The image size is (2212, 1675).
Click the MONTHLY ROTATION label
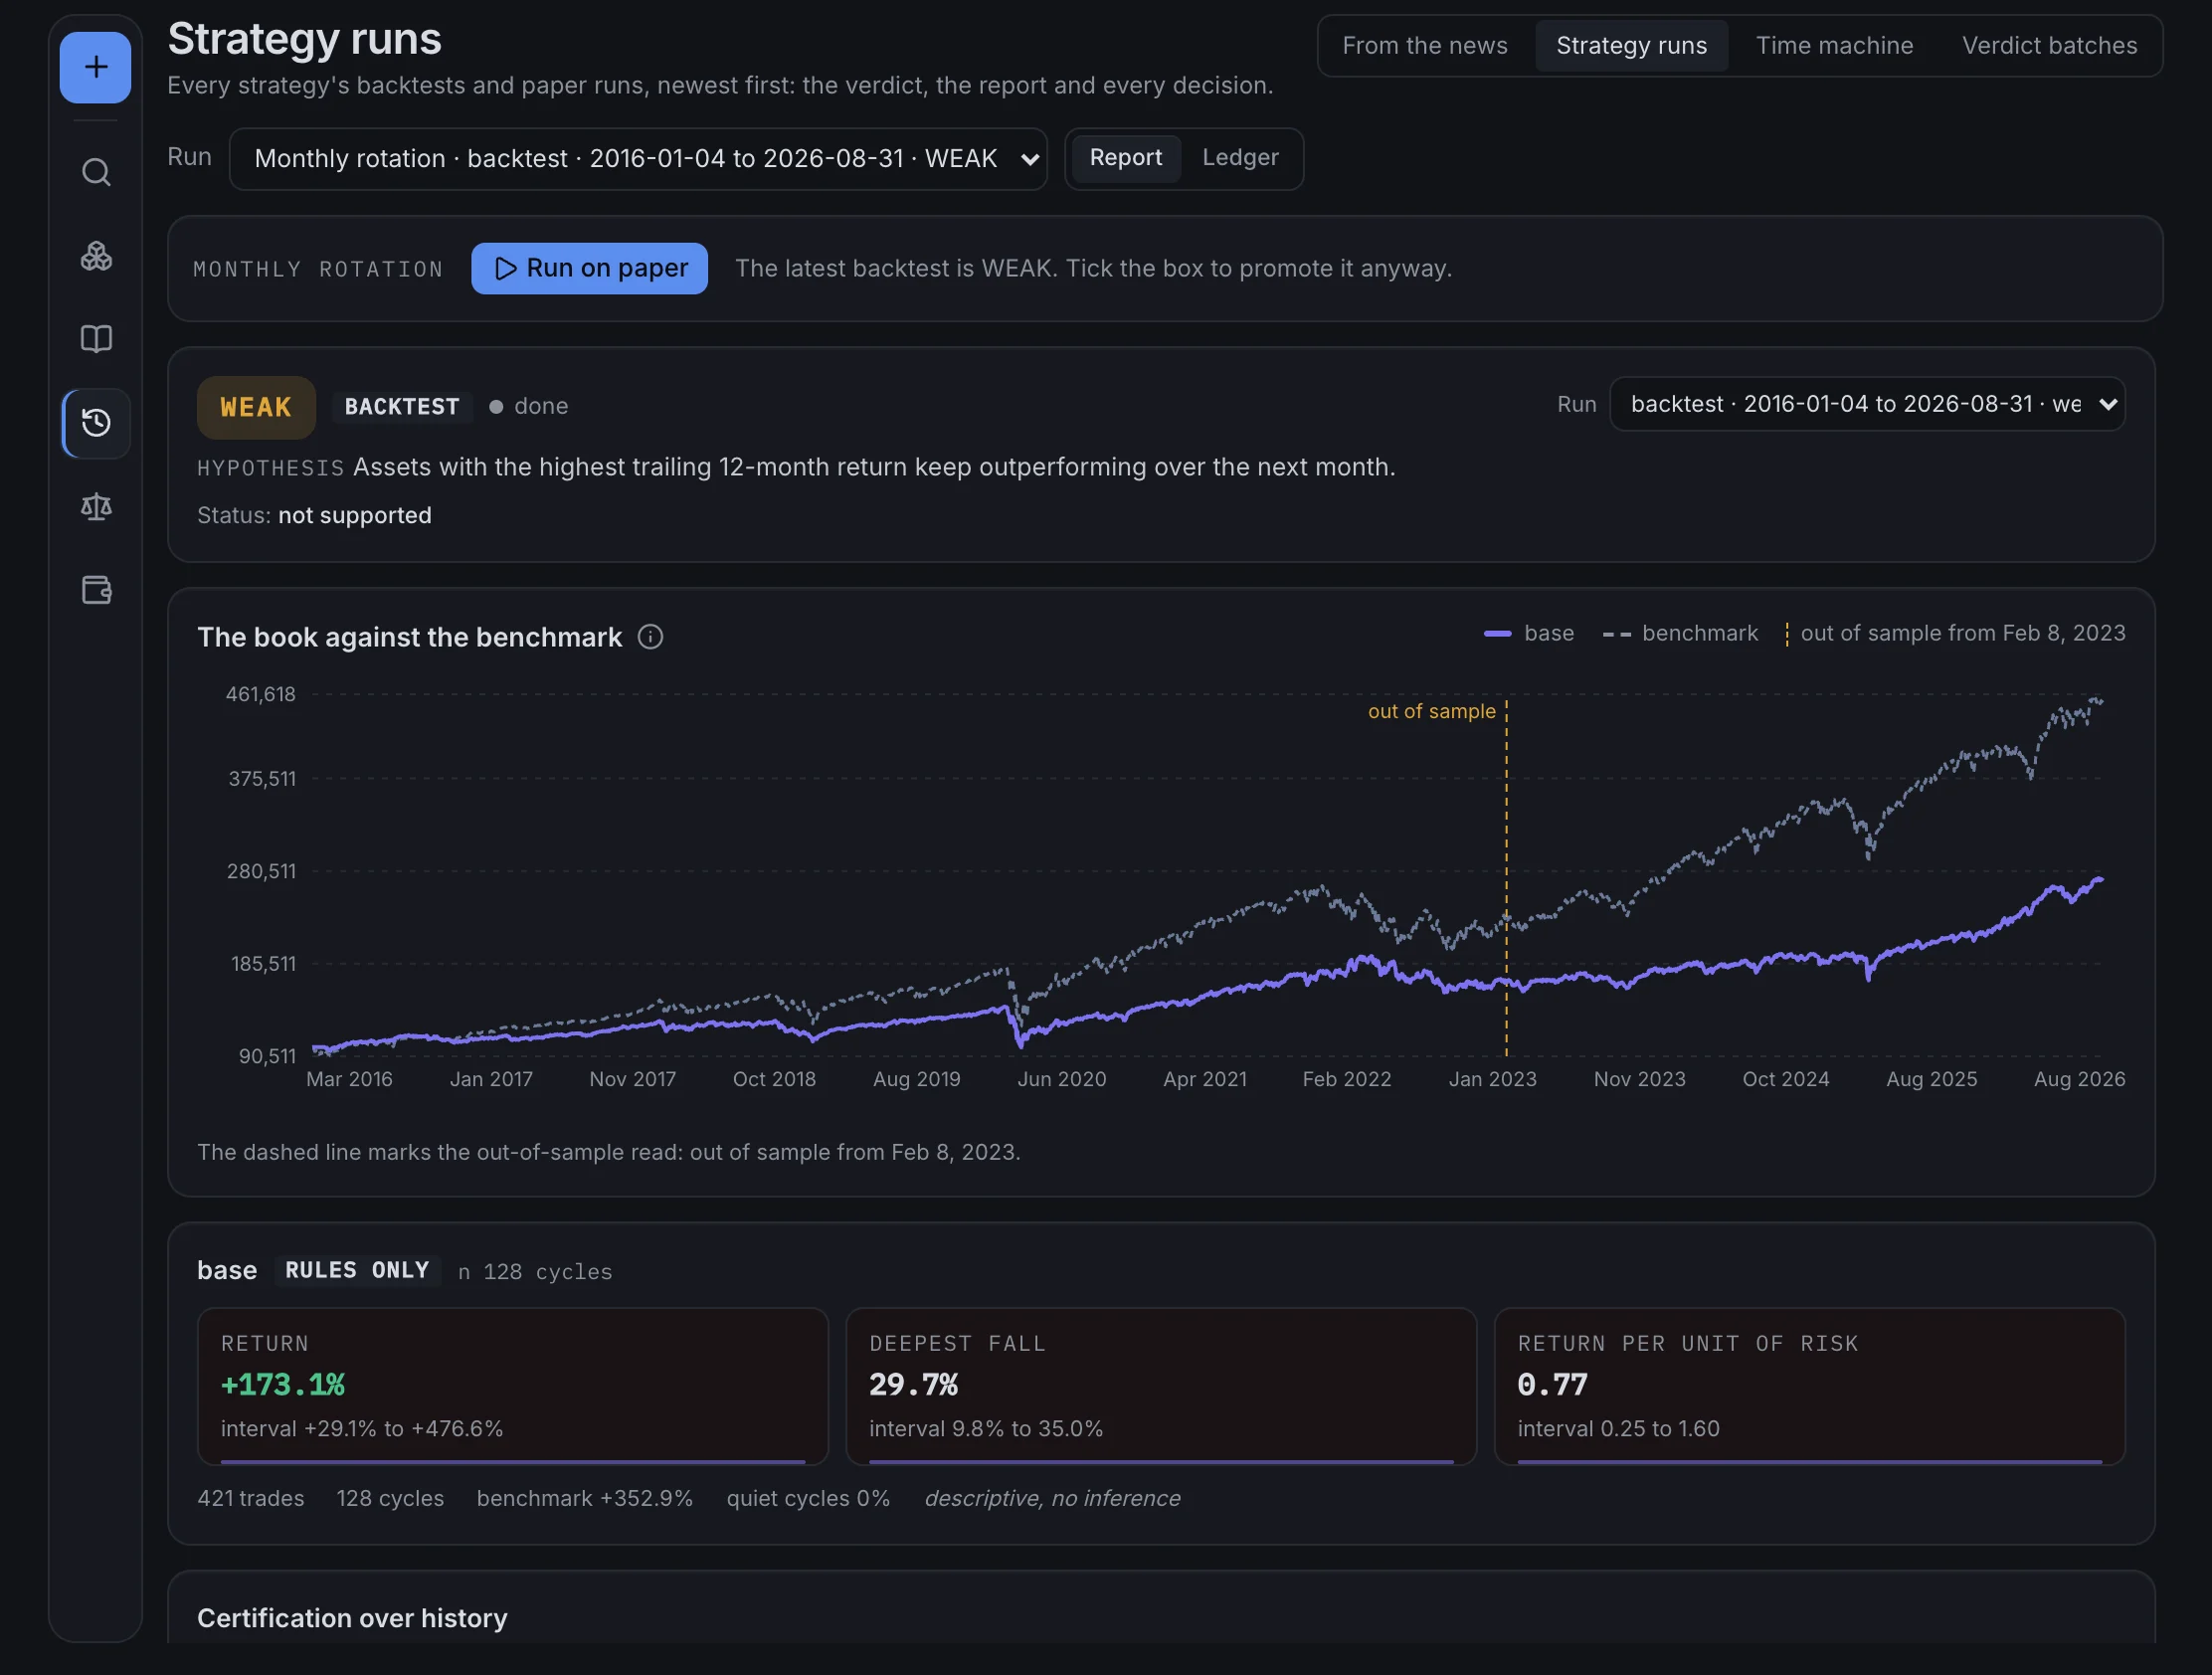(318, 269)
